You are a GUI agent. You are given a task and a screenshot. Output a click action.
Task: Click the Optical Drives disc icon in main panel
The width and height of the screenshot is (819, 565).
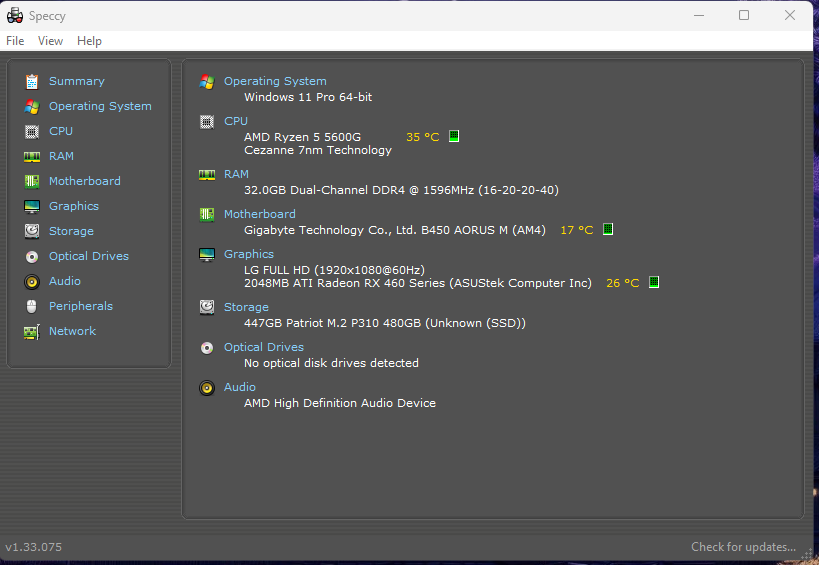(207, 348)
